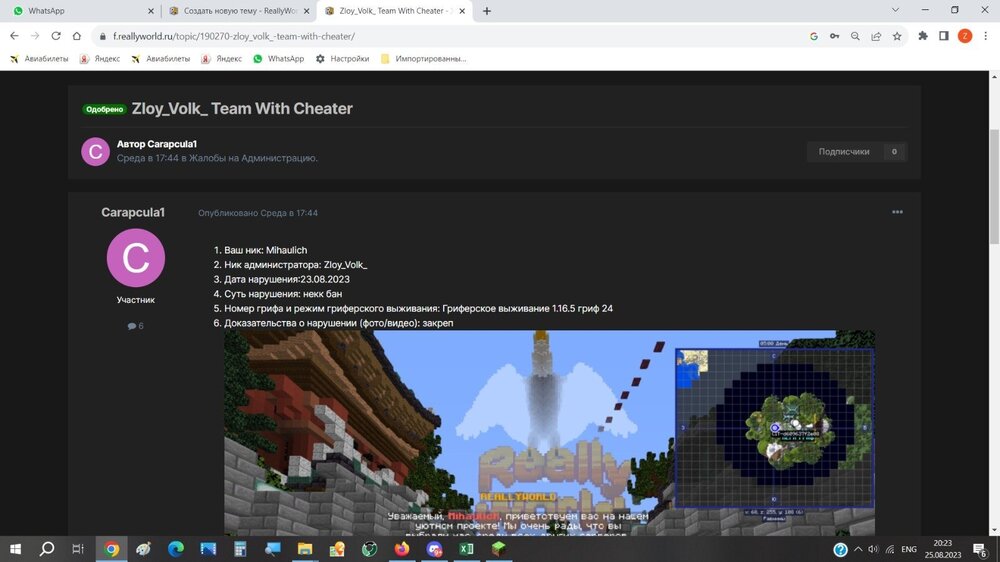Click the blue help question mark tray icon
1000x562 pixels.
tap(841, 549)
